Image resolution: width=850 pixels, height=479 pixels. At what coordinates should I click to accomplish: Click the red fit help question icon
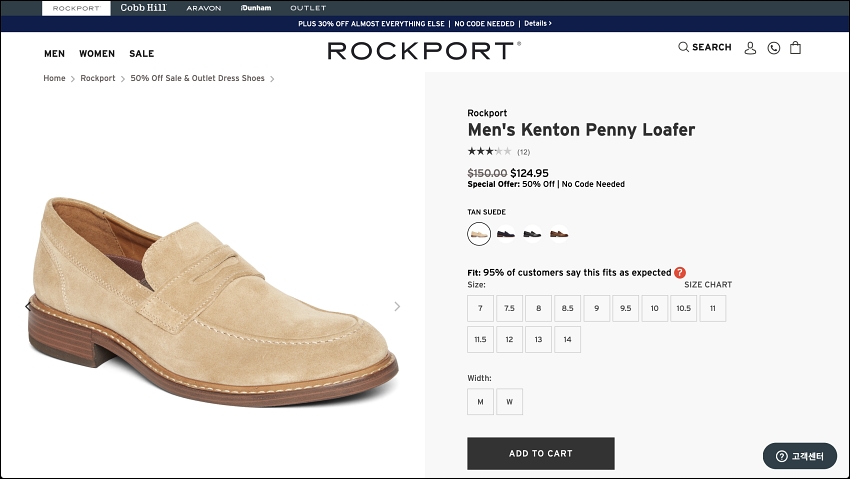pos(680,273)
